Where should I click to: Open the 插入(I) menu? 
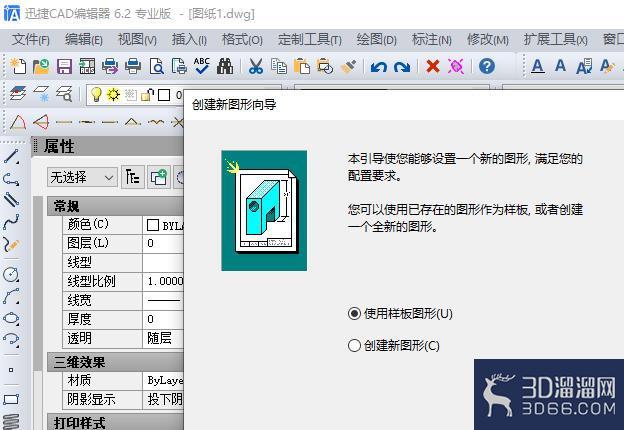[189, 40]
